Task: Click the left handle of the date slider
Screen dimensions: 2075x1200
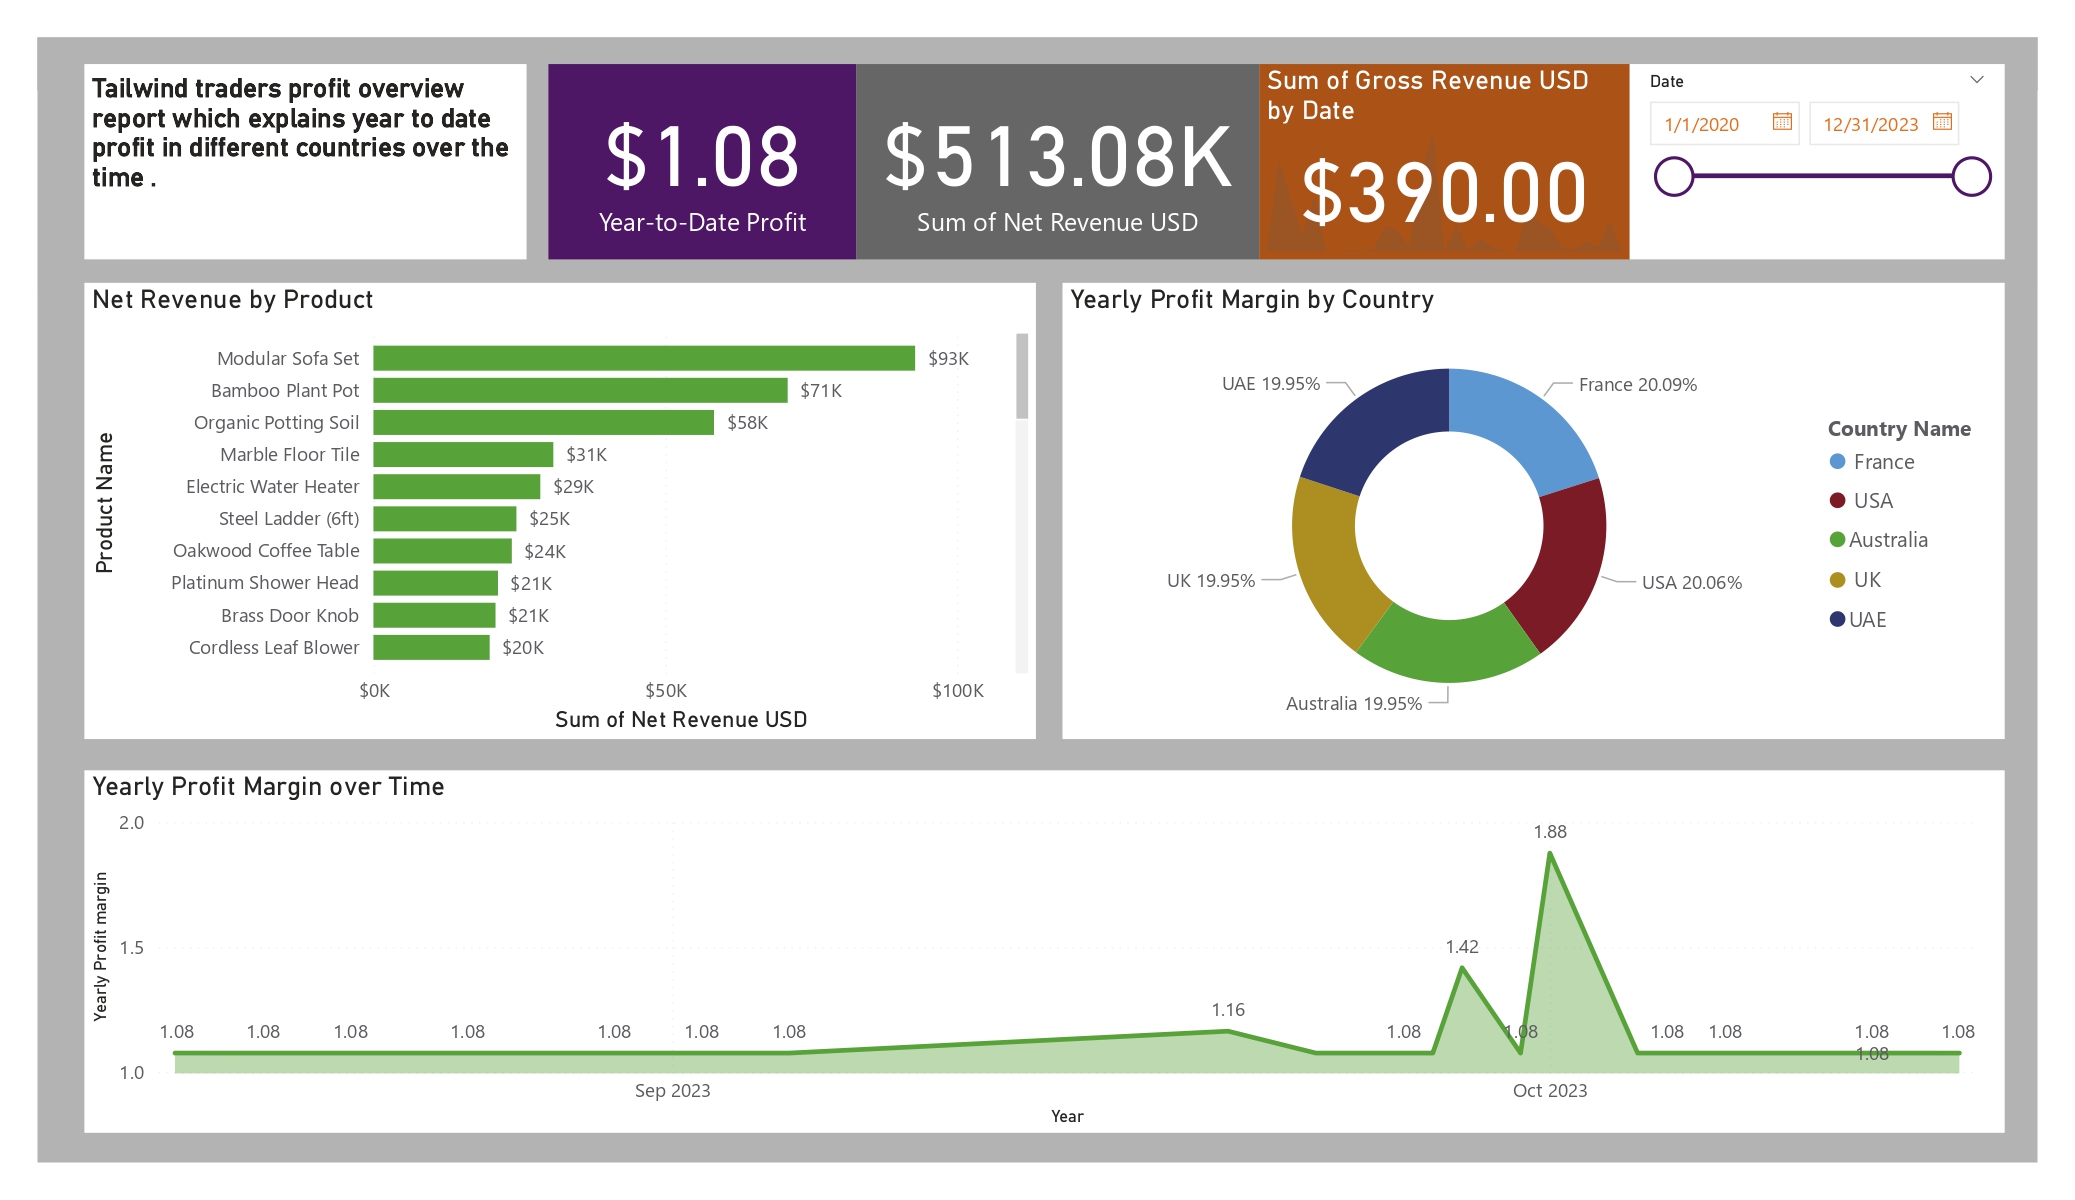Action: pos(1674,177)
